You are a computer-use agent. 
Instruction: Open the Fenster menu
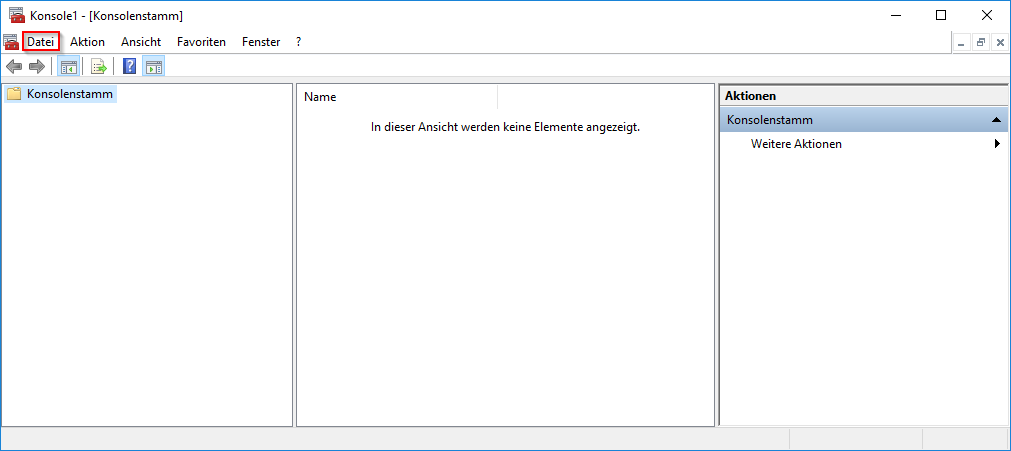click(261, 42)
